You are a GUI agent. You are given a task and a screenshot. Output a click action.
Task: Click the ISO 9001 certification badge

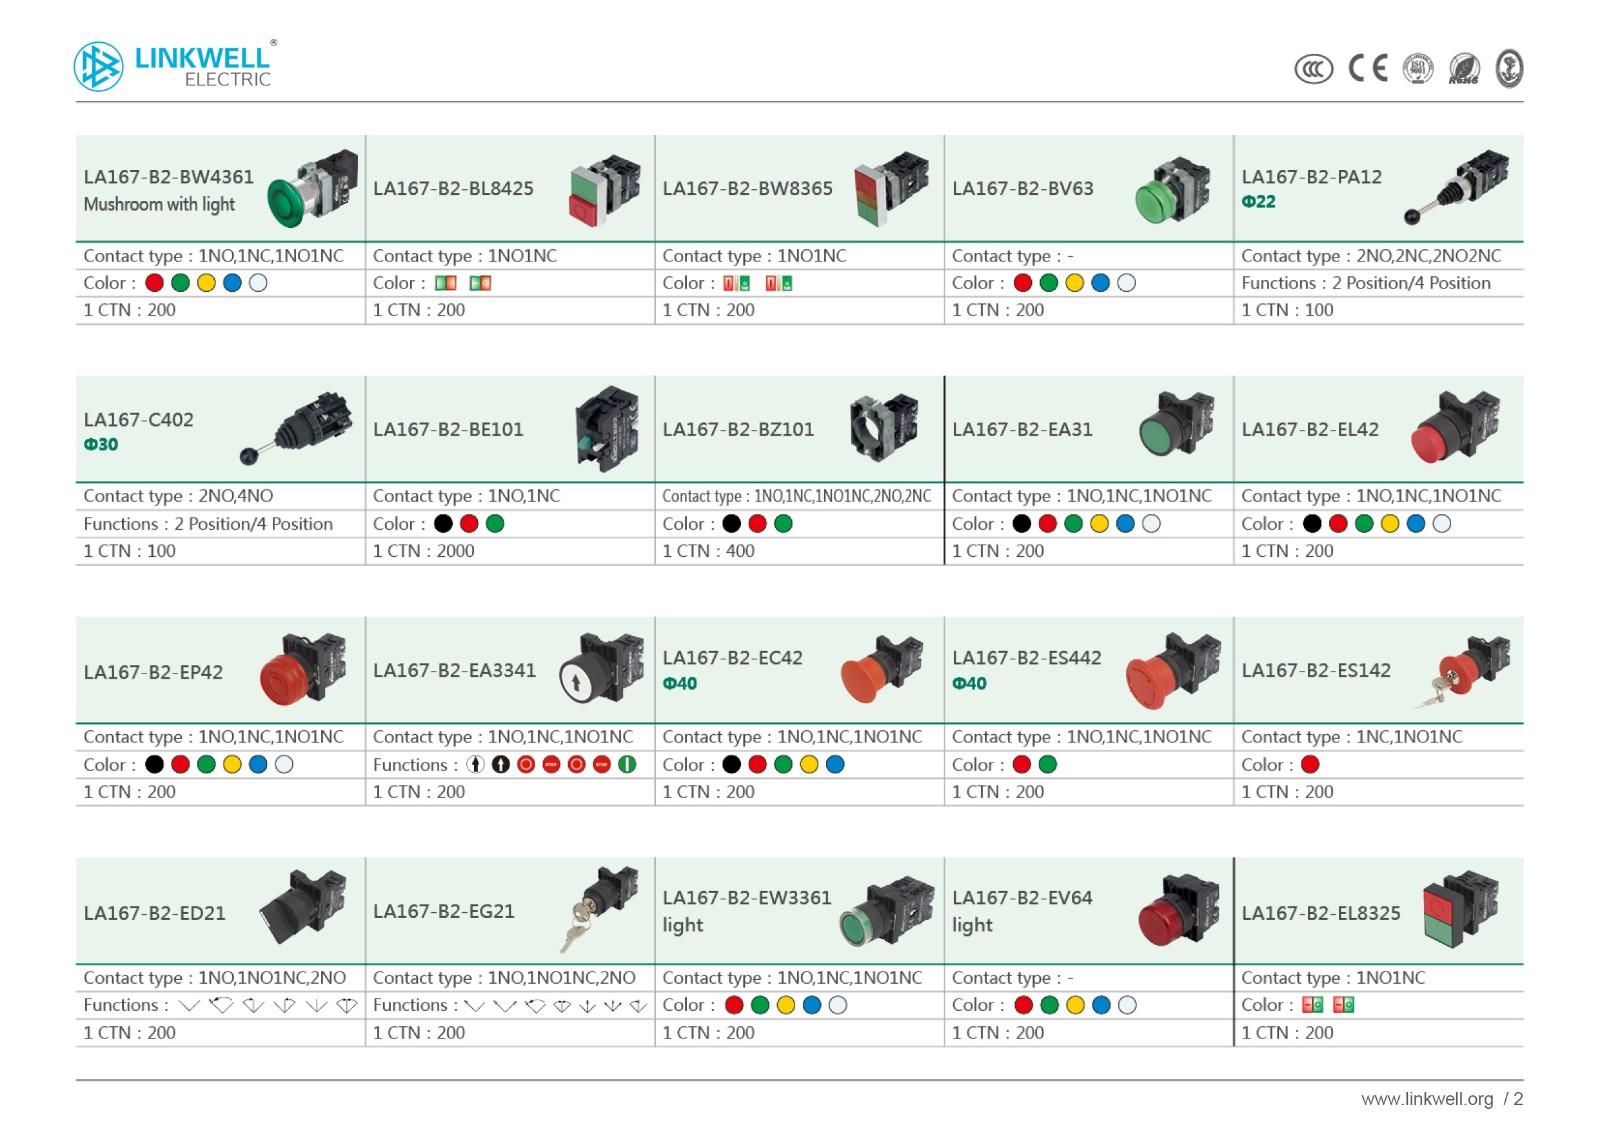1418,68
